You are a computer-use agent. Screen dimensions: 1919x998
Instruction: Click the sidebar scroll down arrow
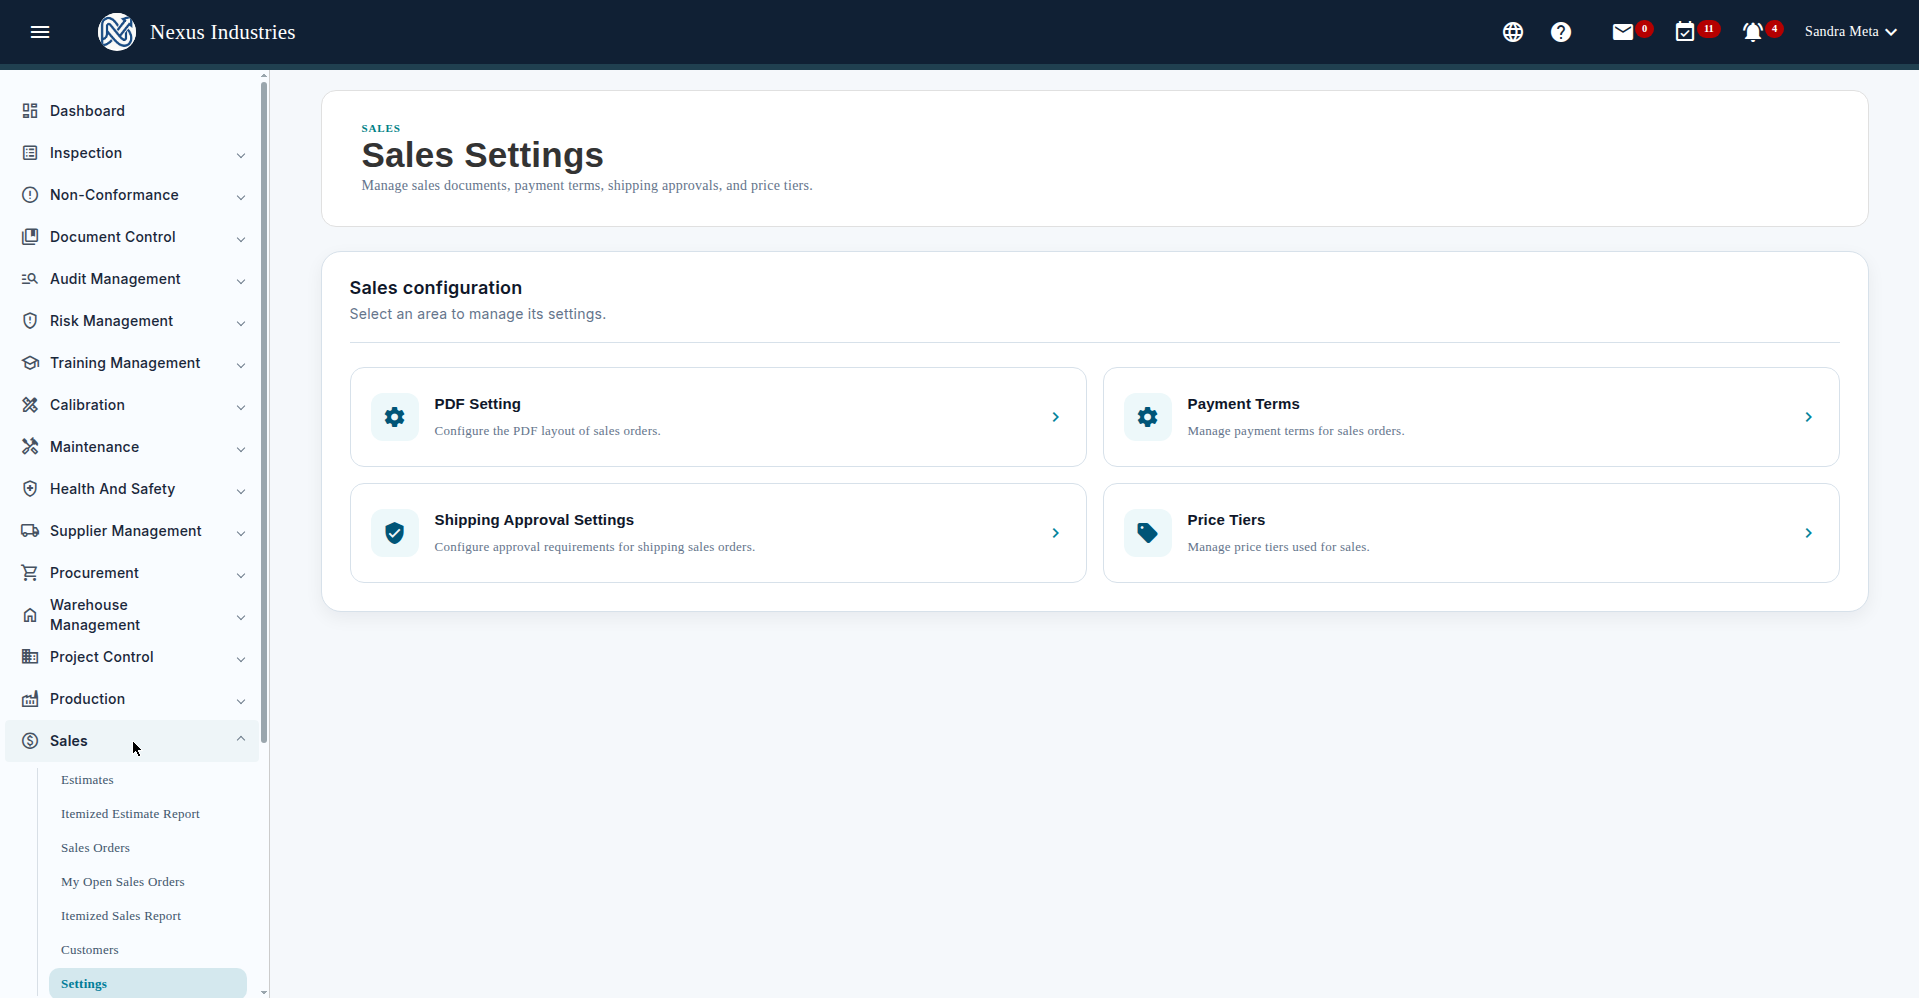[264, 992]
